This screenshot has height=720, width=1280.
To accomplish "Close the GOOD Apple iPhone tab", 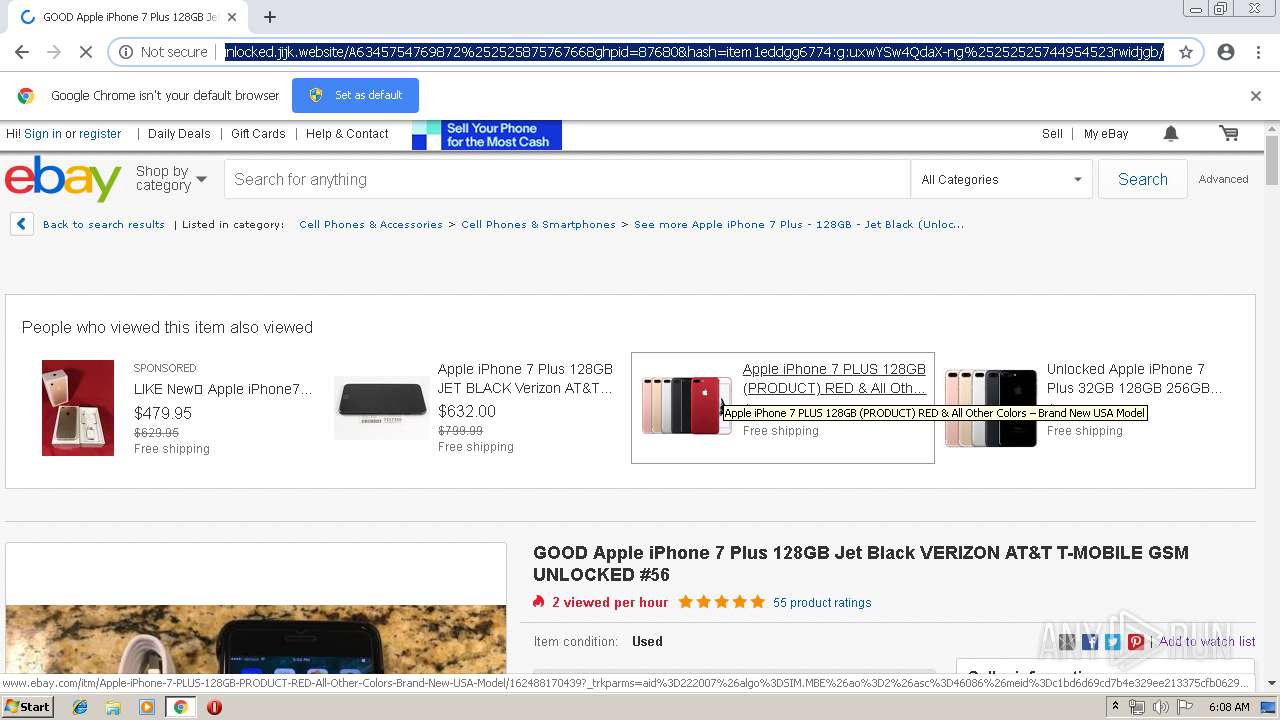I will [x=232, y=17].
